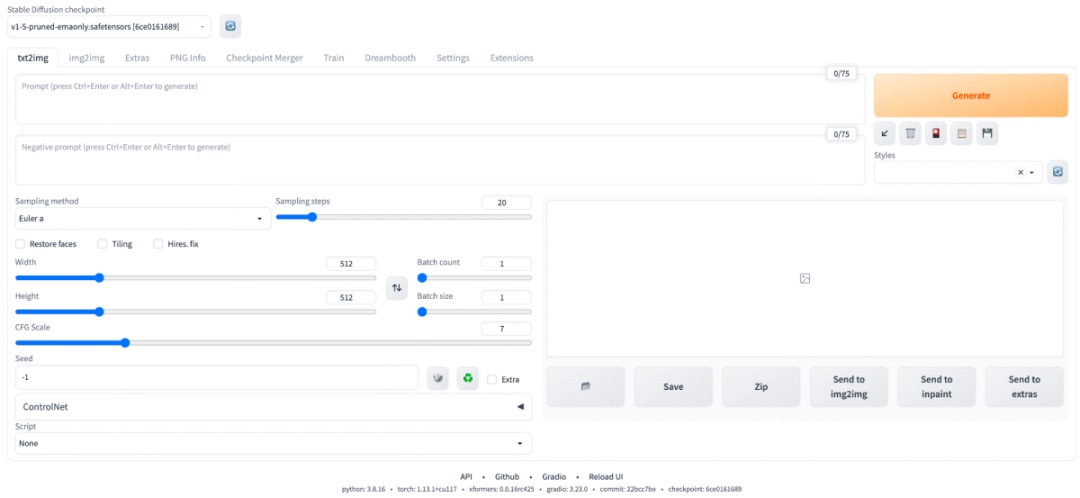Check the Extra seed options checkbox
This screenshot has width=1080, height=498.
coord(492,379)
